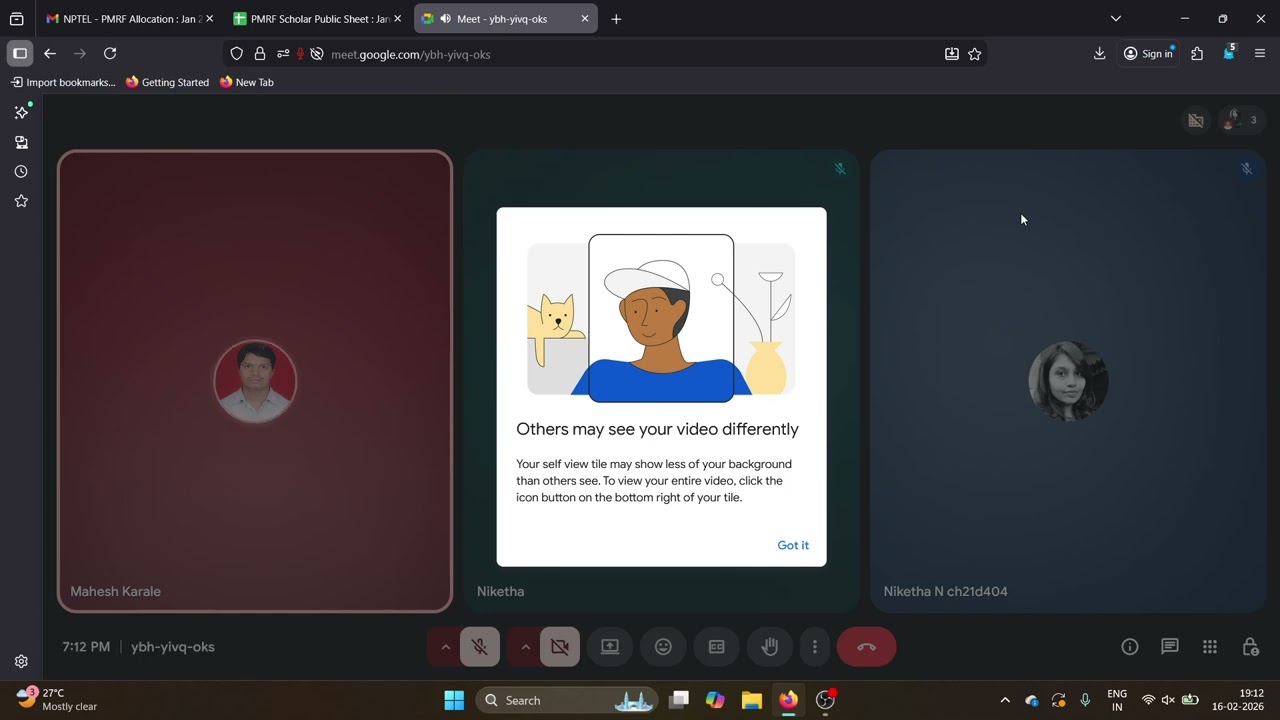The height and width of the screenshot is (720, 1280).
Task: Open the Host controls lock icon
Action: coord(1250,647)
